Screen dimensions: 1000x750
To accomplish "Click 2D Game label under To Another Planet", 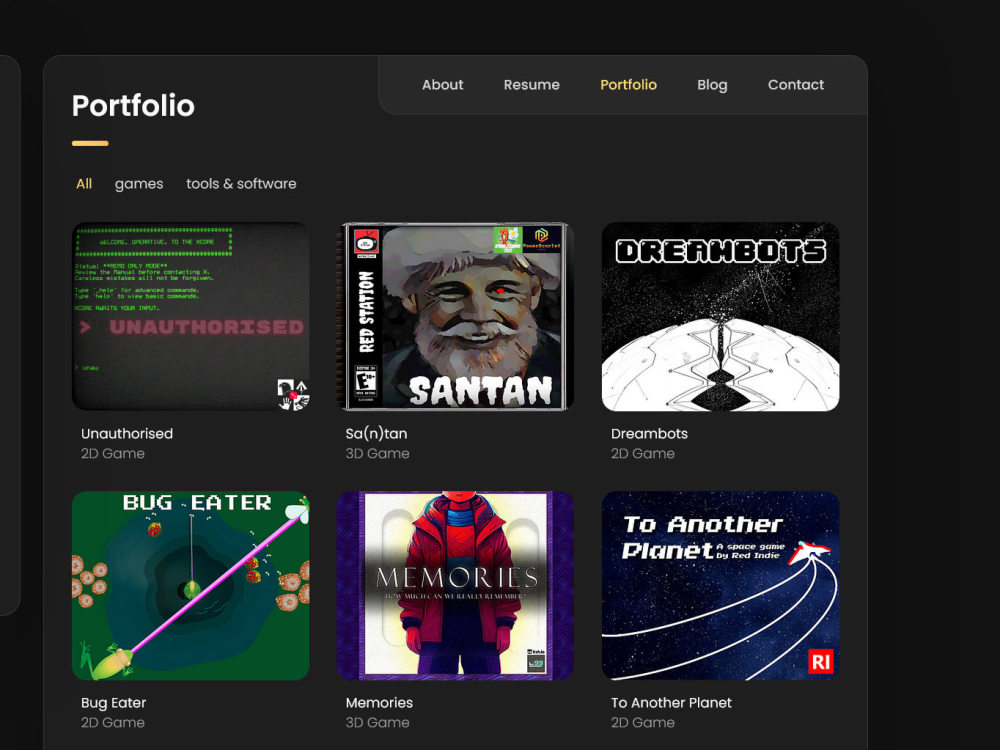I will (x=643, y=723).
